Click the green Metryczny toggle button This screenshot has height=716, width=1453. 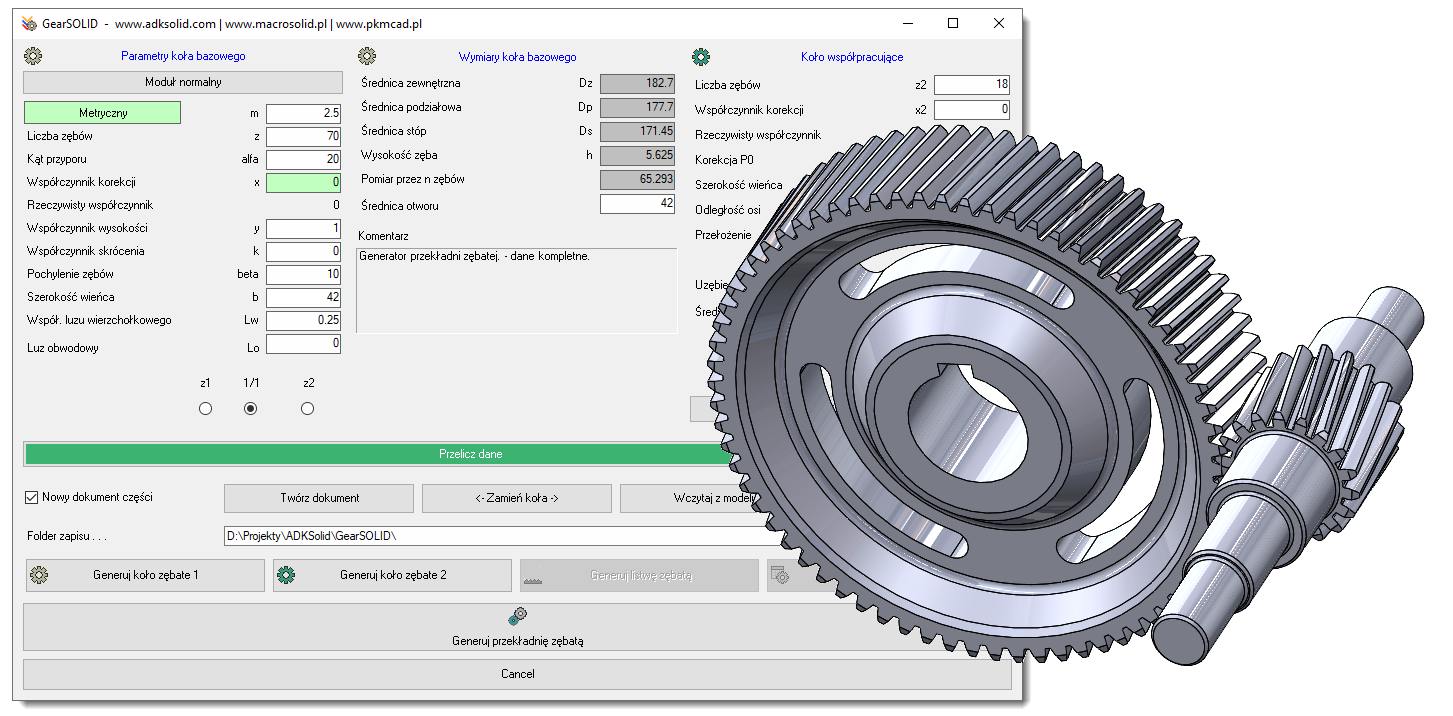tap(102, 113)
